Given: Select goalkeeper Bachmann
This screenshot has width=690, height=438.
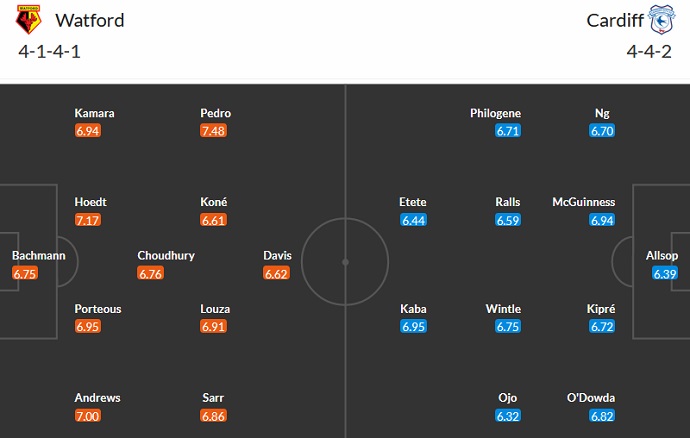Looking at the screenshot, I should pyautogui.click(x=39, y=255).
